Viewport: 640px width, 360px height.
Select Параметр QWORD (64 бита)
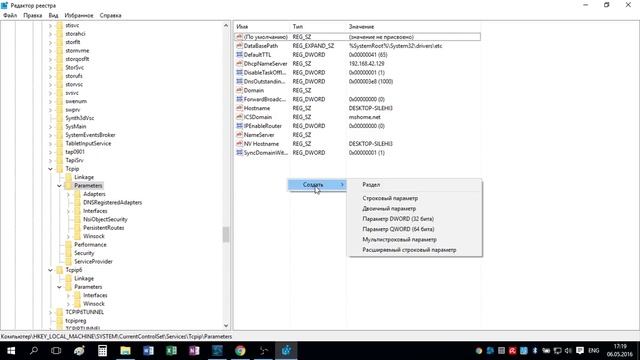click(x=398, y=229)
